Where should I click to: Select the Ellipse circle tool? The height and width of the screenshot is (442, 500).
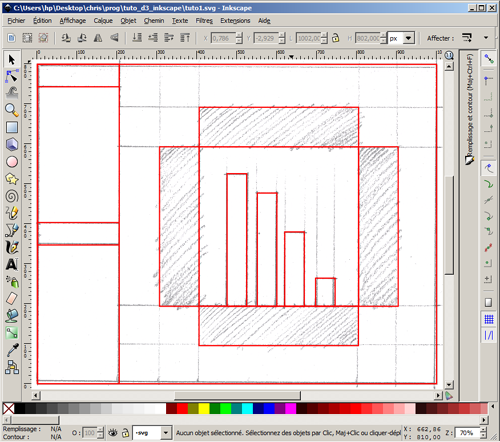pos(12,162)
